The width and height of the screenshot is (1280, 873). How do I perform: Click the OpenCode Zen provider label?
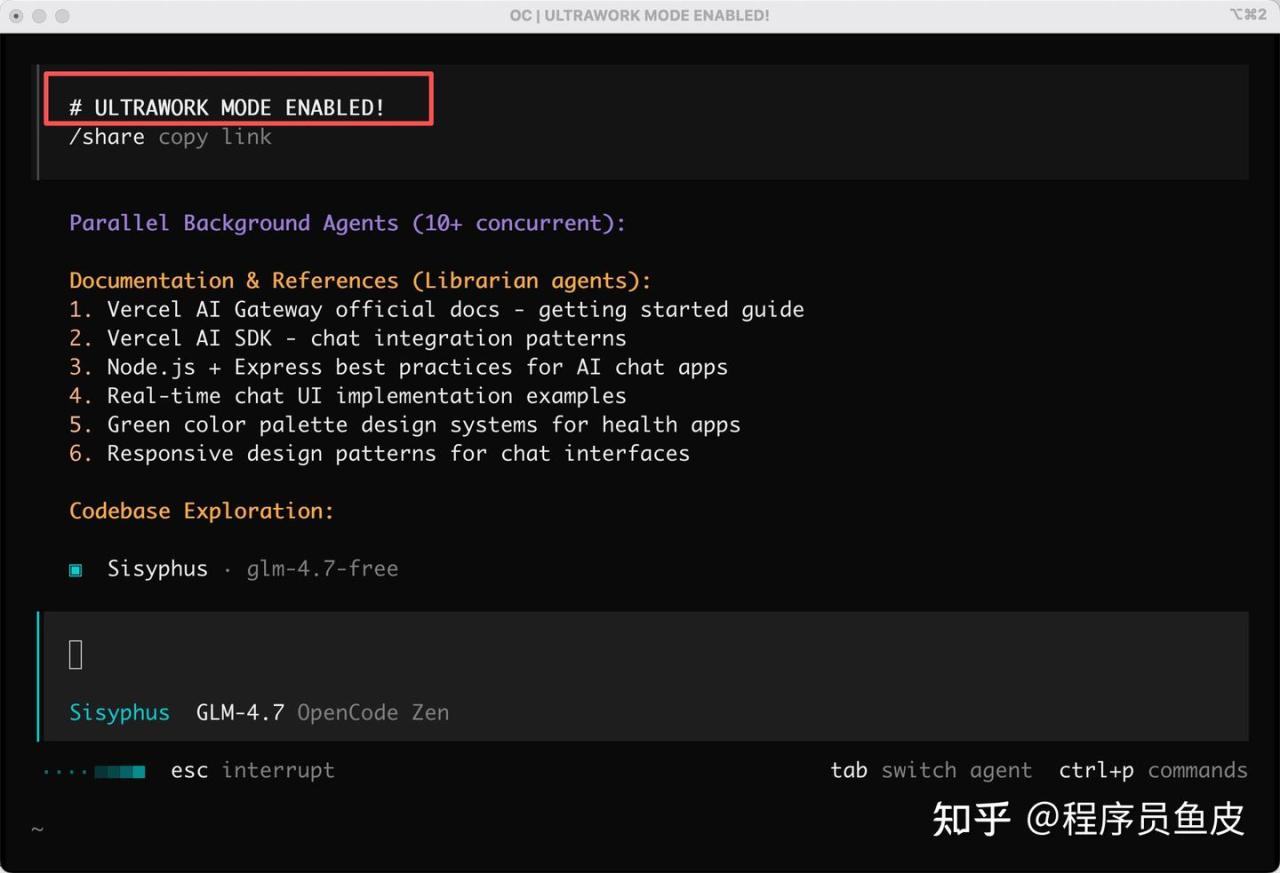pyautogui.click(x=372, y=713)
